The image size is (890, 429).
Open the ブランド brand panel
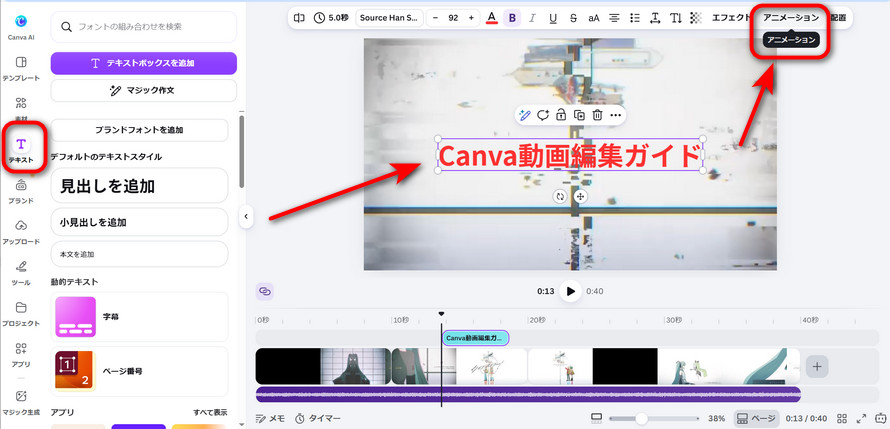[21, 191]
